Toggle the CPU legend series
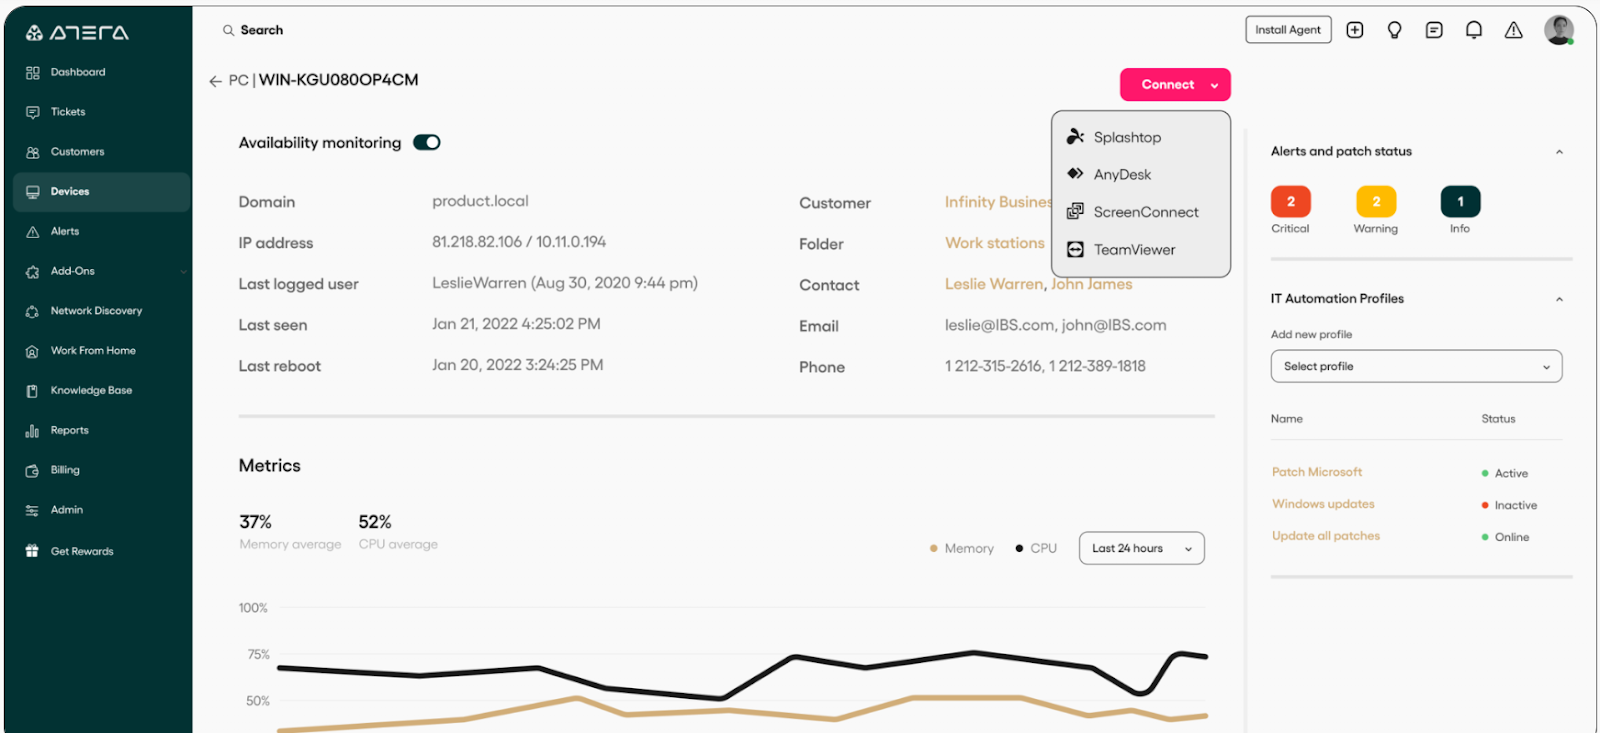This screenshot has width=1600, height=733. click(x=1036, y=548)
